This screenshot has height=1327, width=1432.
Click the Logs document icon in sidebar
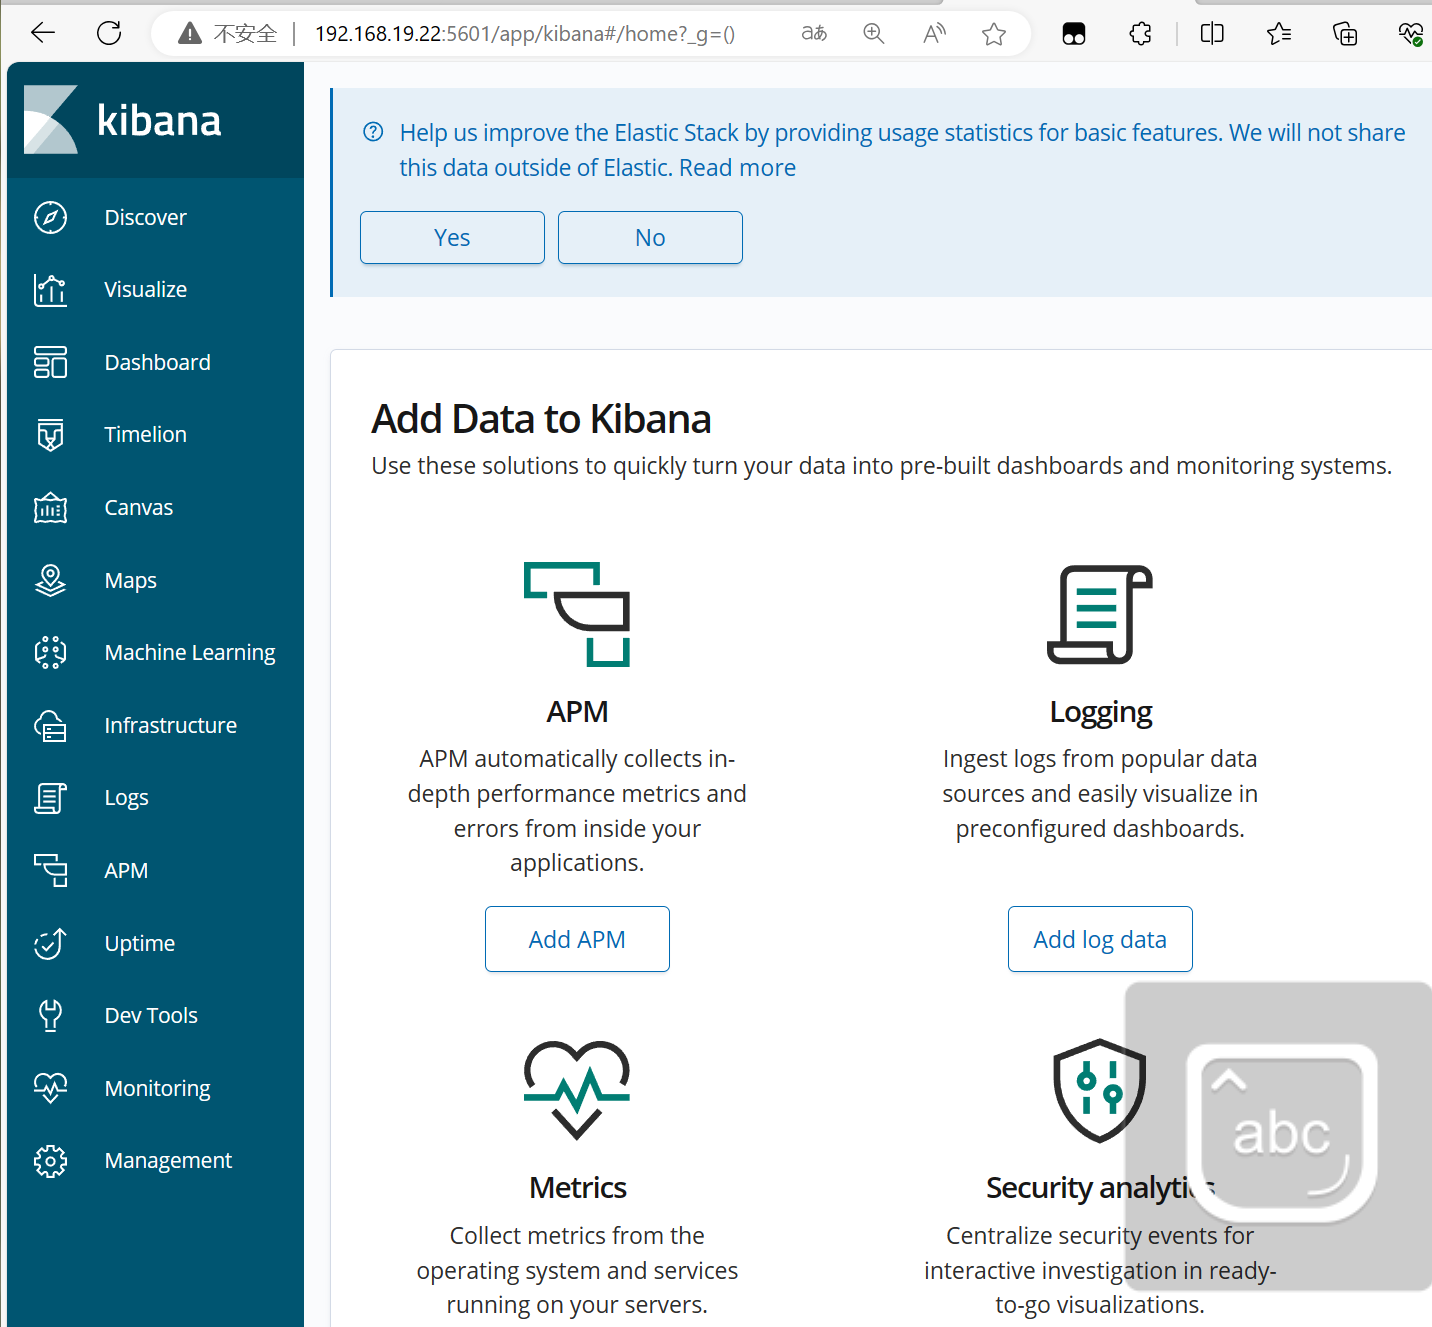pos(50,798)
